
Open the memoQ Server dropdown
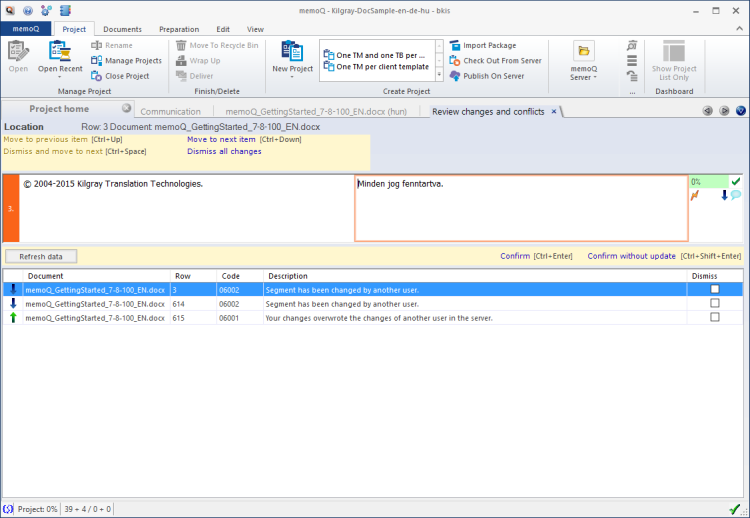(x=583, y=77)
